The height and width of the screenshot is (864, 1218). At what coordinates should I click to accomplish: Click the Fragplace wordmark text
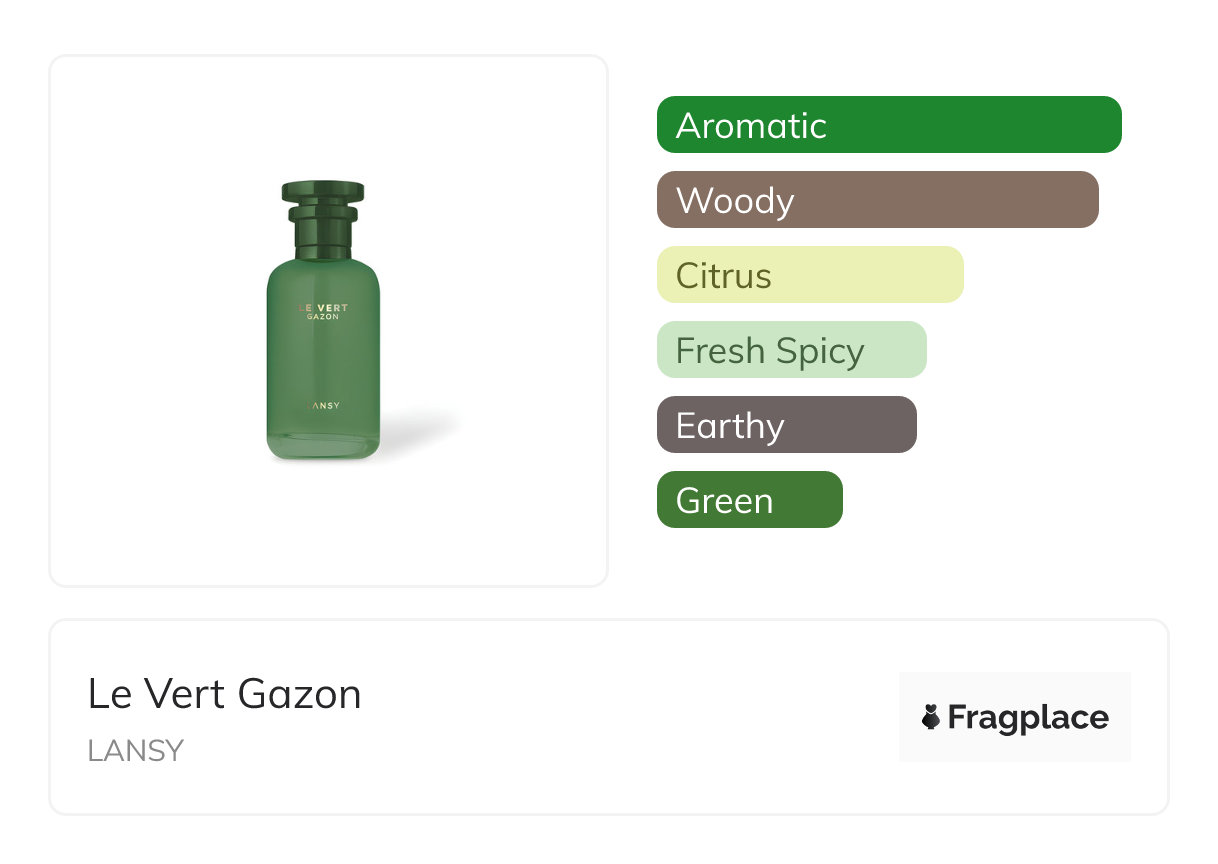pyautogui.click(x=1028, y=718)
